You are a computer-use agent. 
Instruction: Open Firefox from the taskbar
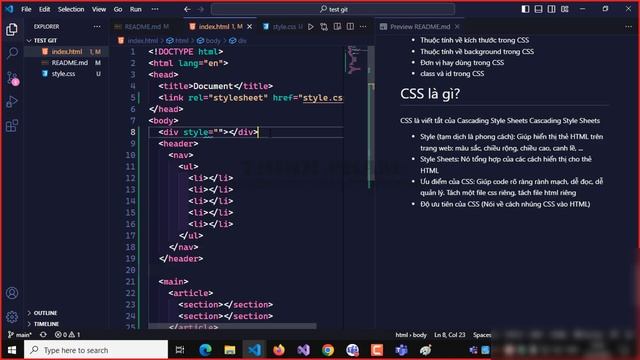point(279,350)
